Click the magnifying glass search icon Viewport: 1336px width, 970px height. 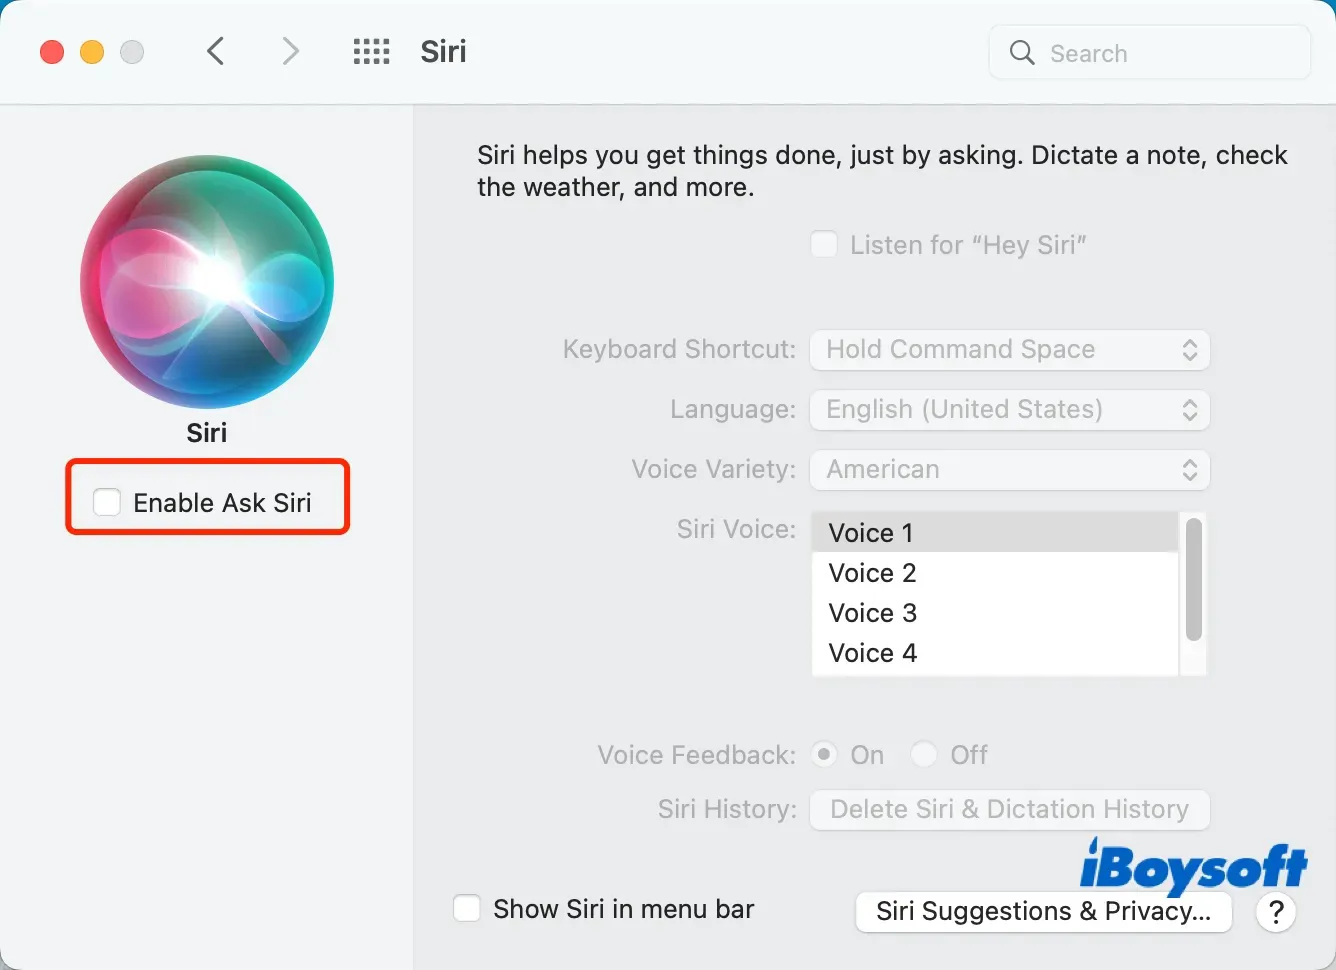[1021, 53]
